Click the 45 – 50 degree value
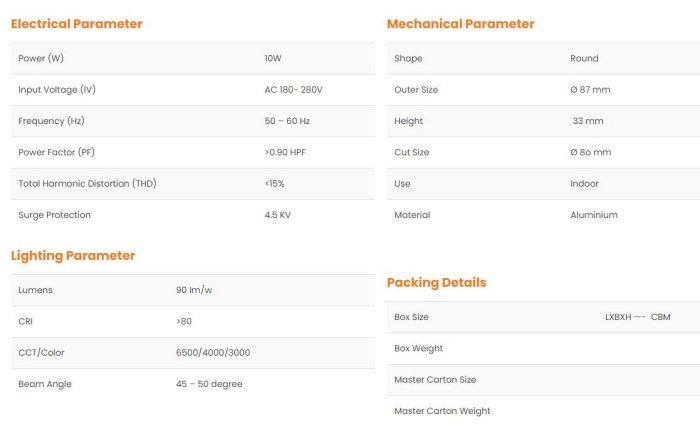The image size is (700, 429). 209,384
